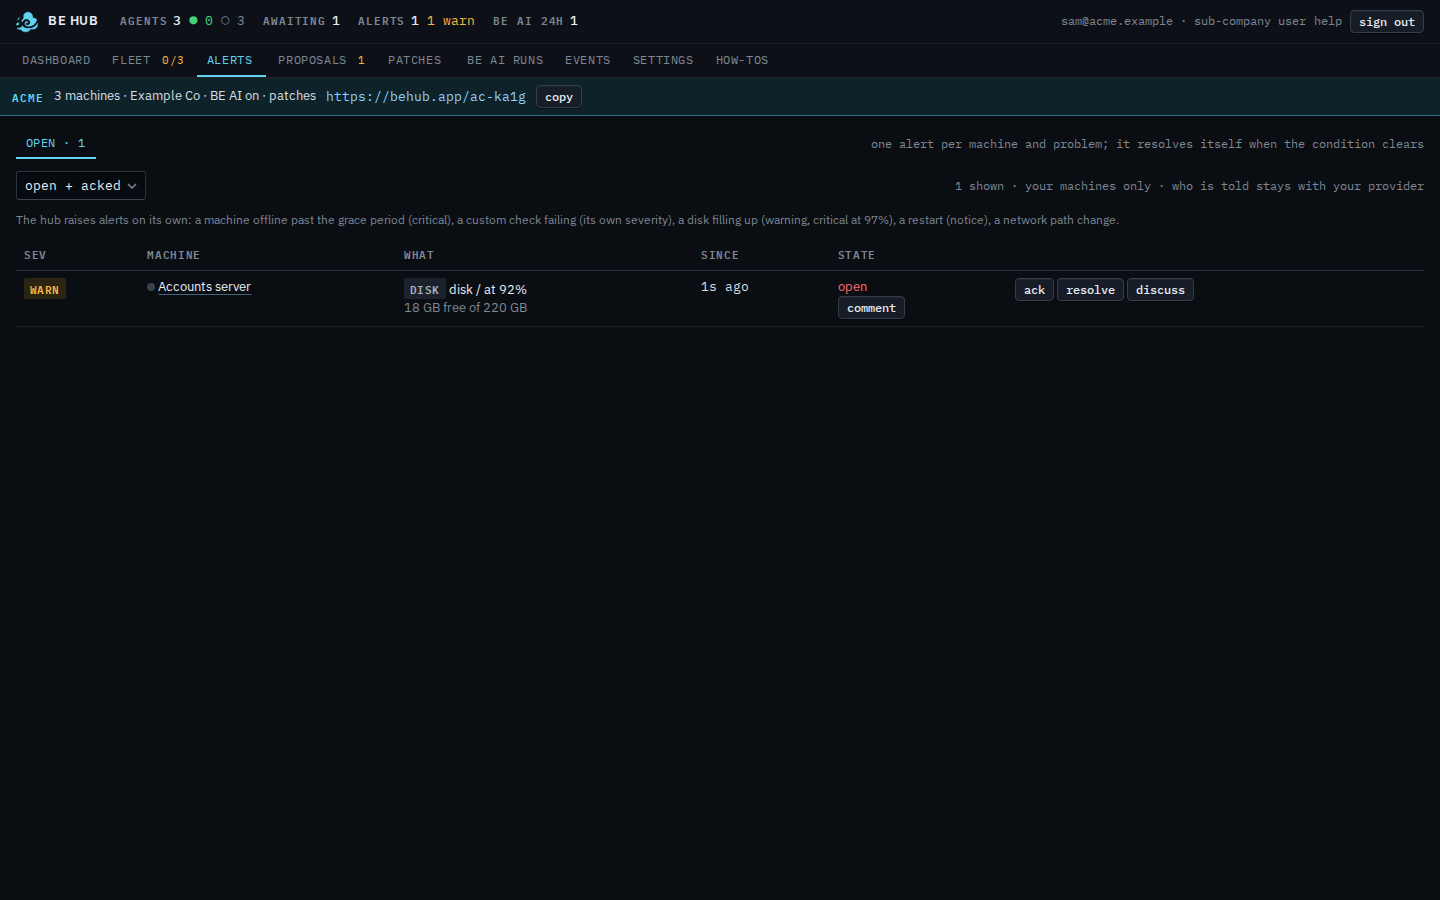Click the MACHINE column header
The height and width of the screenshot is (900, 1440).
(173, 255)
